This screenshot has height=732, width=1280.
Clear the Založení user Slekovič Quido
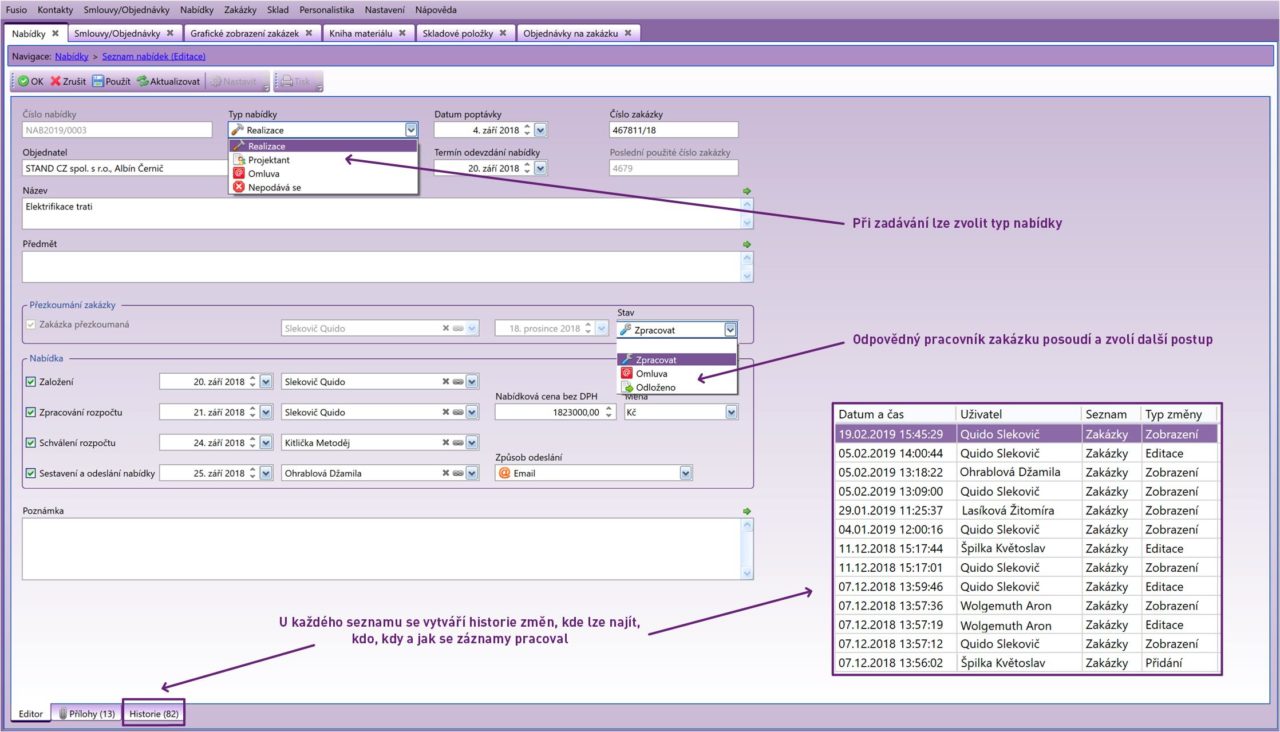[x=446, y=381]
